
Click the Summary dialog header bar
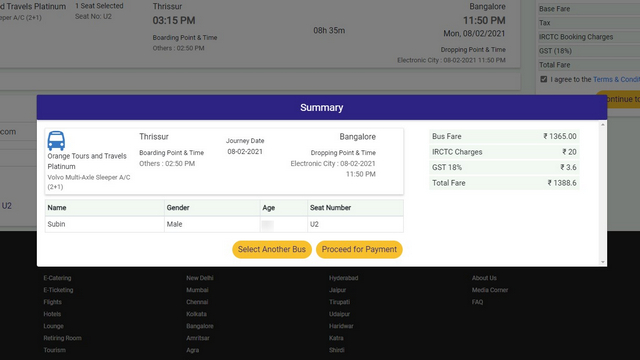point(322,107)
